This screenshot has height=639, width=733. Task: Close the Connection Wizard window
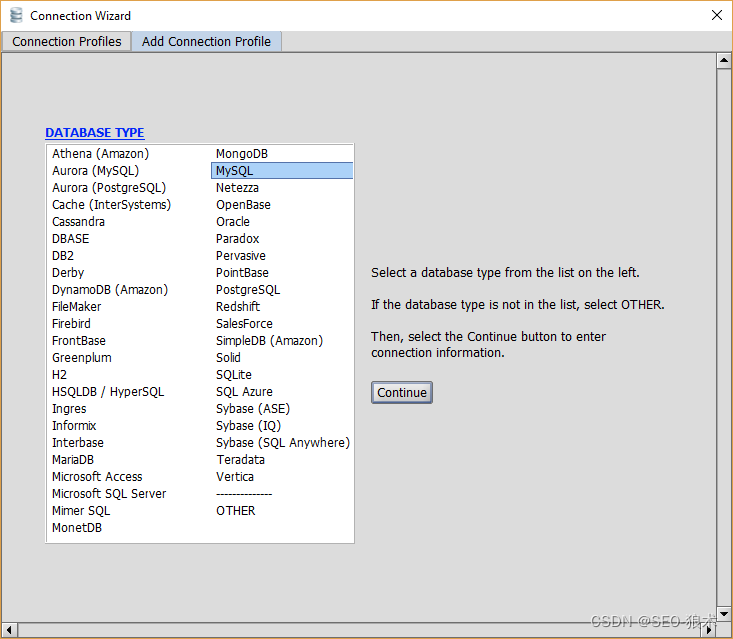tap(716, 15)
